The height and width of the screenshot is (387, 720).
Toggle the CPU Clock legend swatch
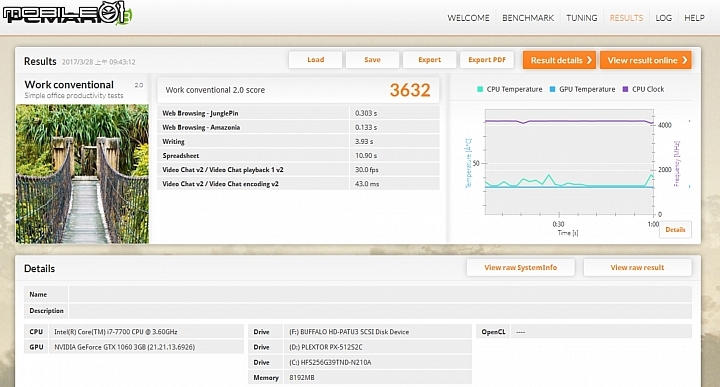click(625, 89)
